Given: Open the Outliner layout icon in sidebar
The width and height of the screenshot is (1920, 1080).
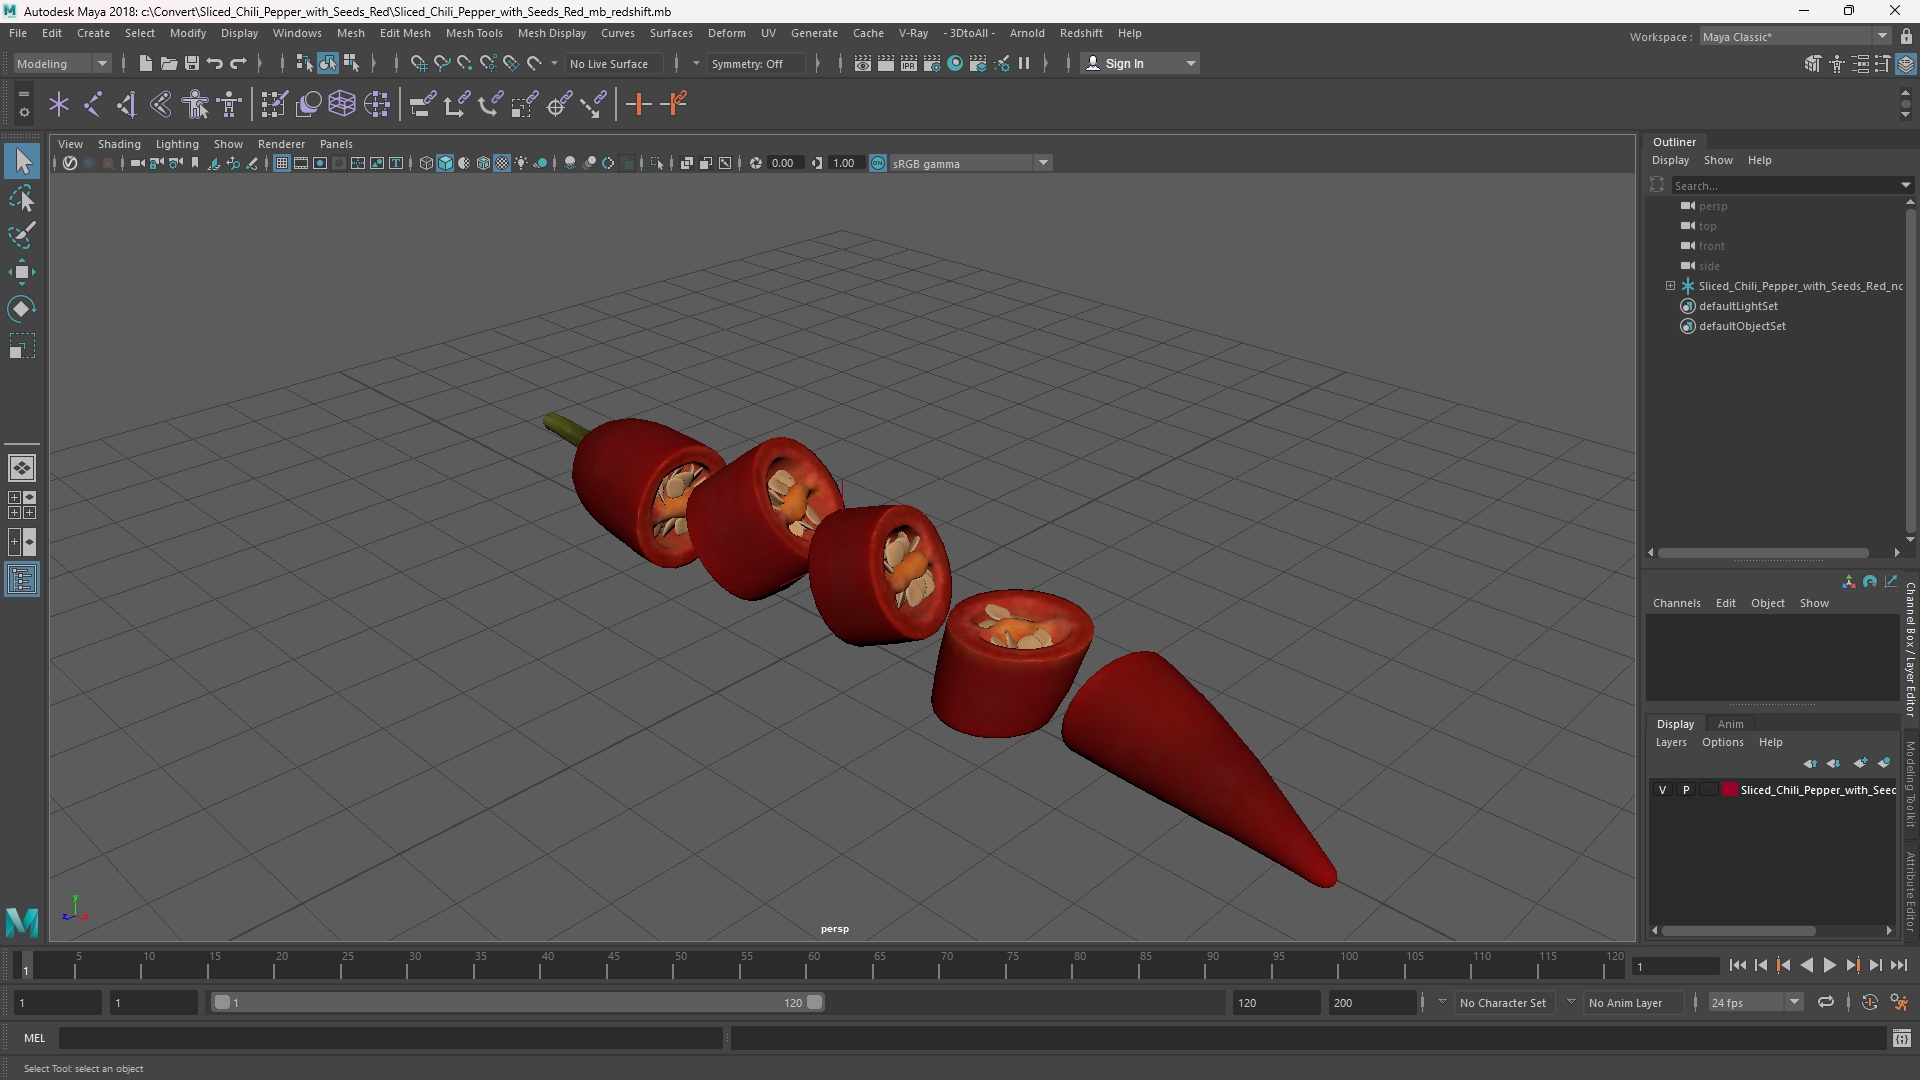Looking at the screenshot, I should click(x=22, y=580).
